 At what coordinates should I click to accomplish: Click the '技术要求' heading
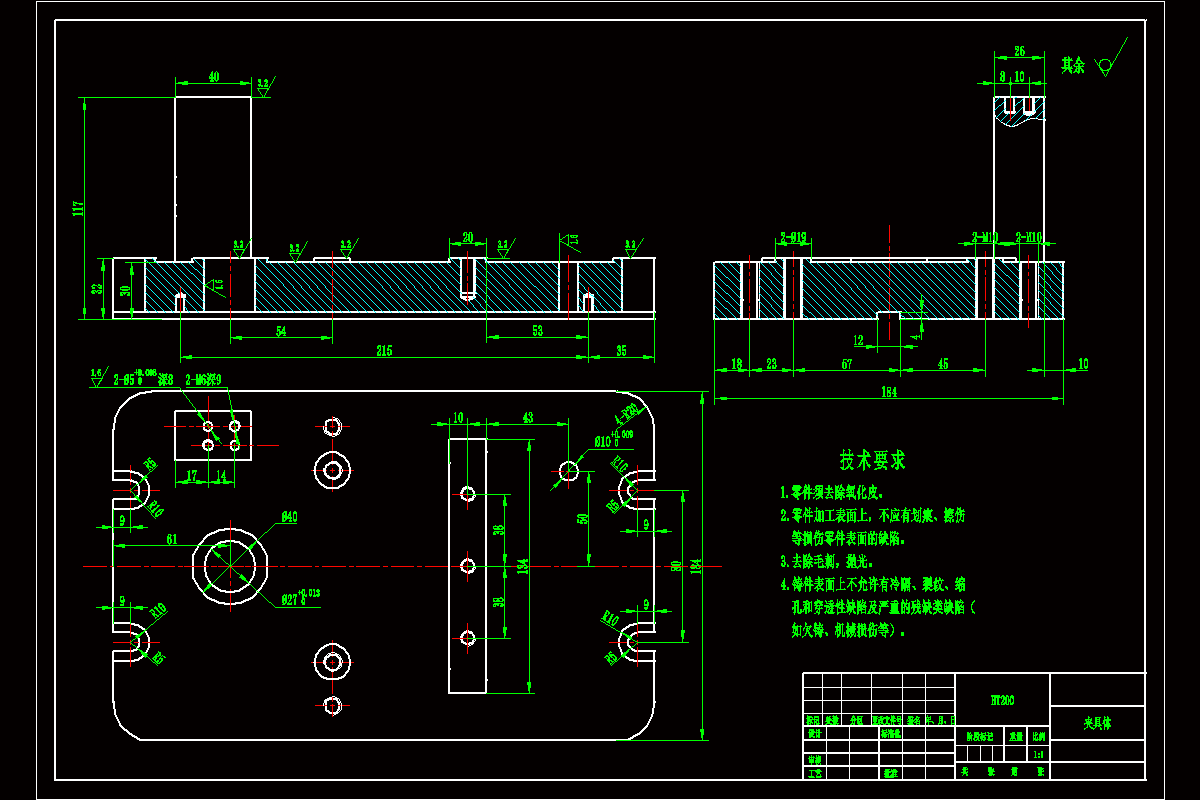873,460
